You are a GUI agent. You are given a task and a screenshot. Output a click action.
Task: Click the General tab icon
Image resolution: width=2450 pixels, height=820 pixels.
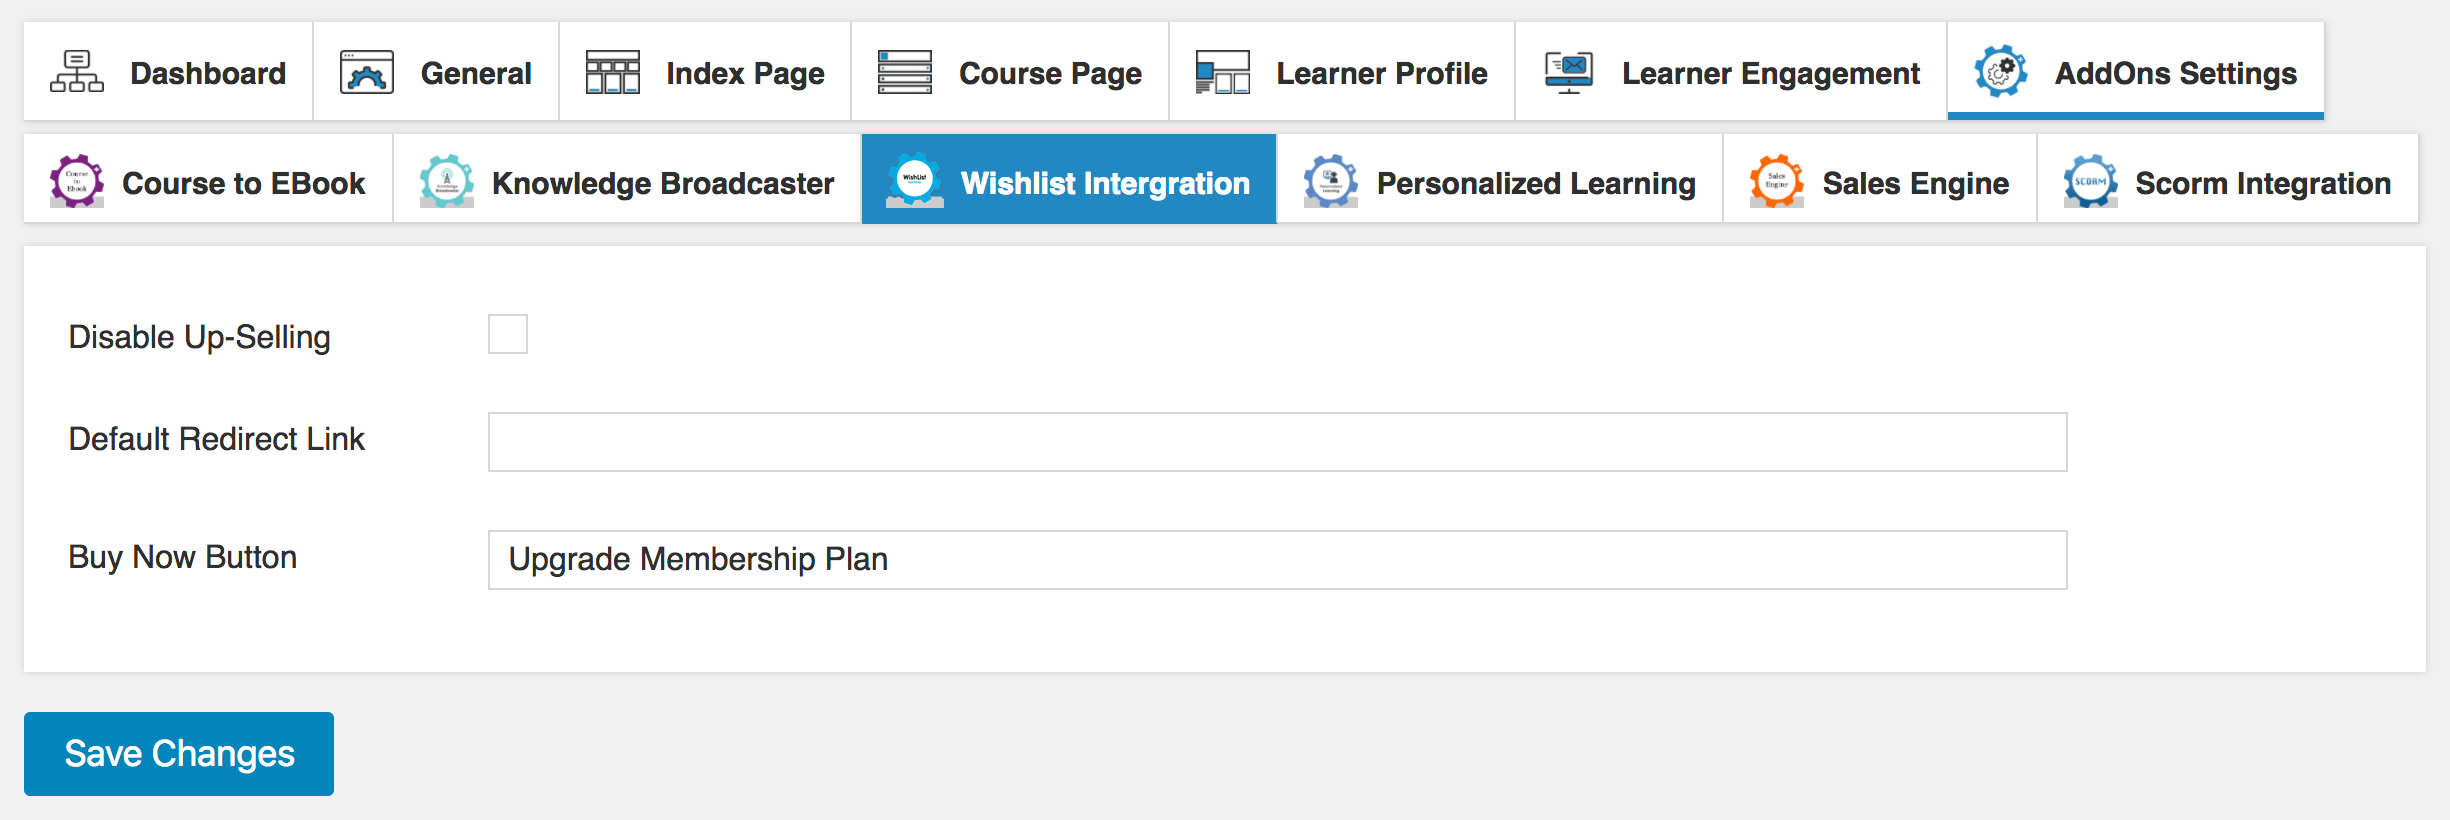click(x=367, y=72)
